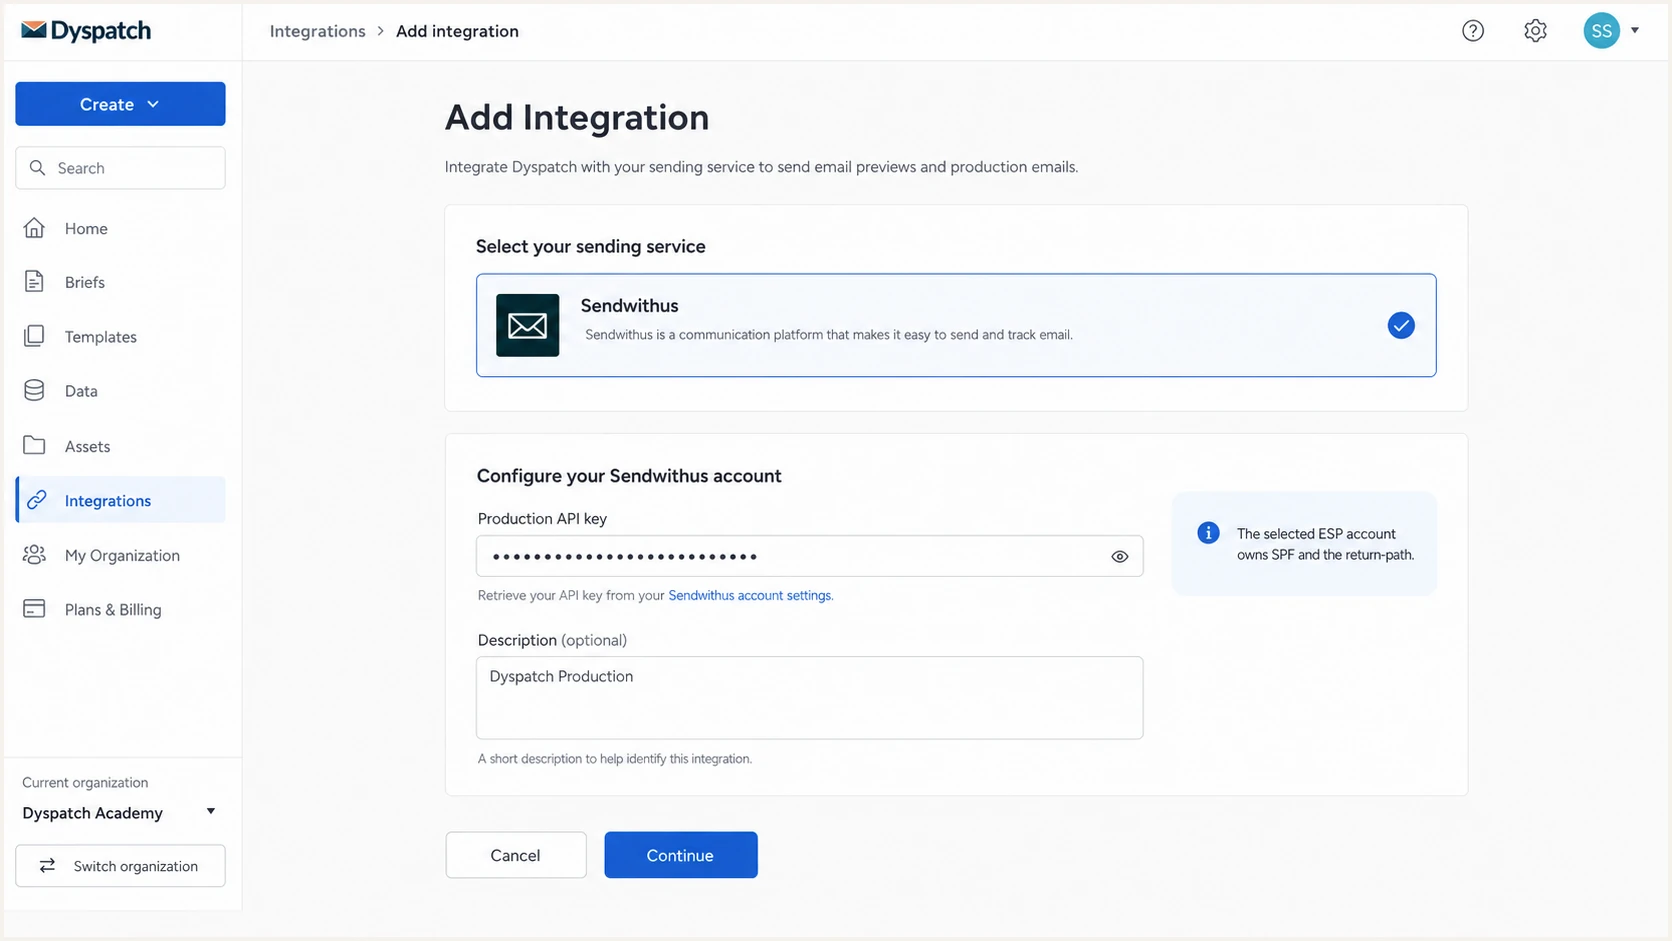The width and height of the screenshot is (1672, 941).
Task: Click the ESP account SPF info text
Action: pos(1325,544)
